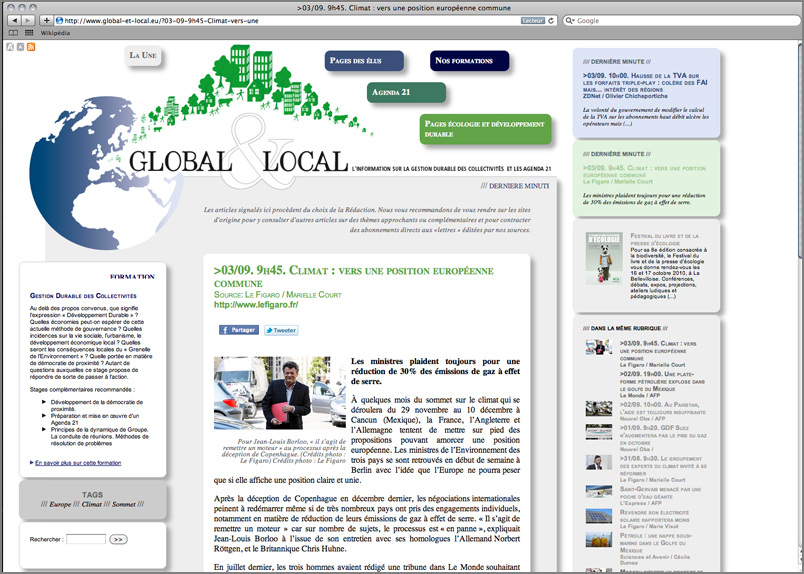Click the Google search magnifier icon
The width and height of the screenshot is (804, 574).
tap(570, 21)
